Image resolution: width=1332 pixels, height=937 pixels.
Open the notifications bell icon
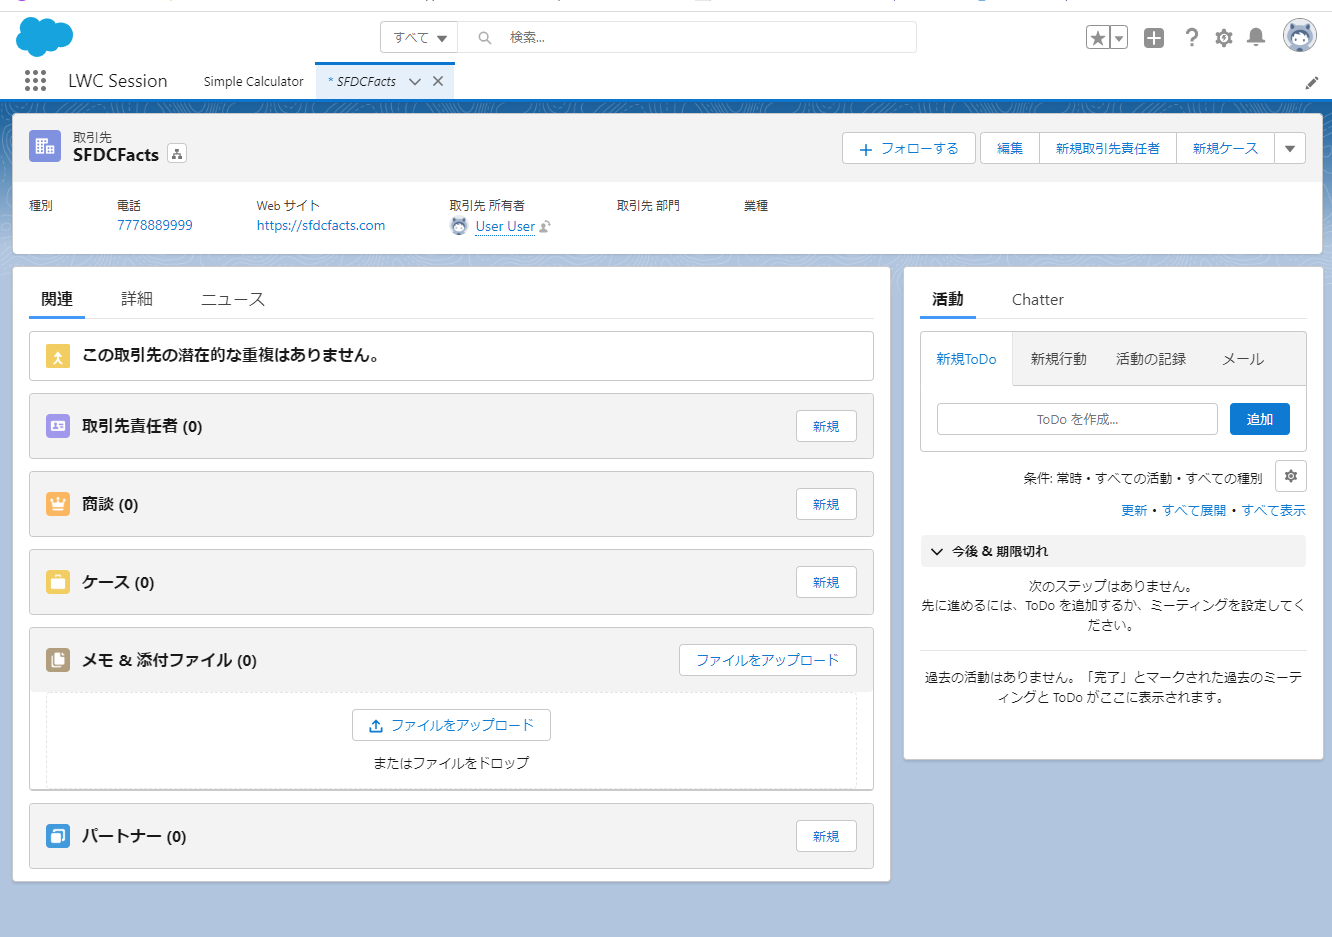1256,38
